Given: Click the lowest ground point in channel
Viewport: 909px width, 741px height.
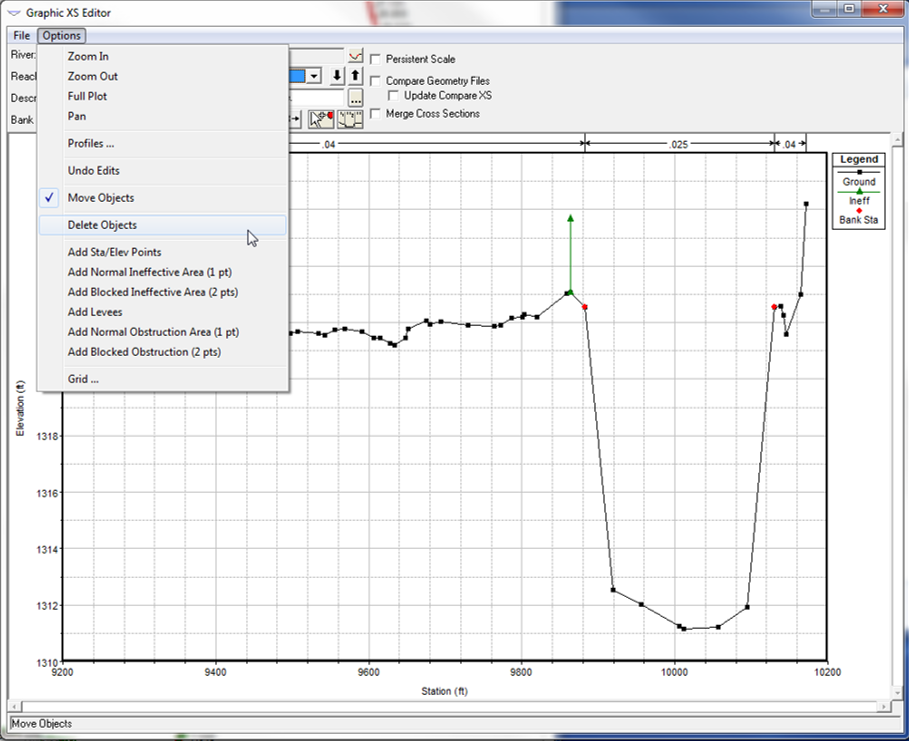Looking at the screenshot, I should tap(684, 629).
